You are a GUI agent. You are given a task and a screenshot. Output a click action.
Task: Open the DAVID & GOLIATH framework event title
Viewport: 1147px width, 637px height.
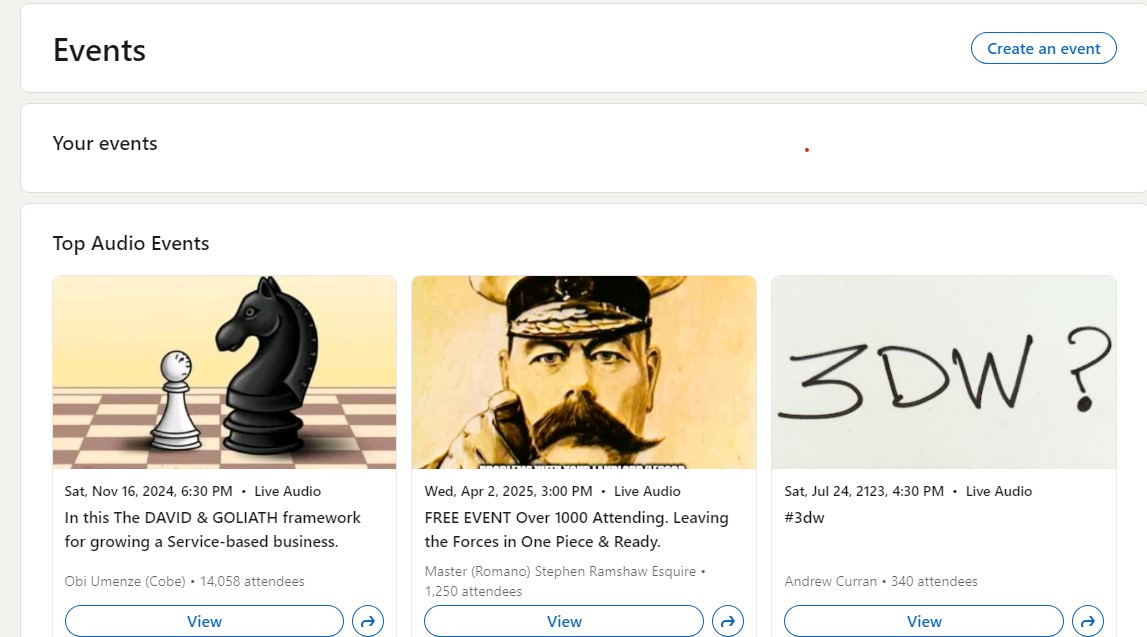click(213, 529)
